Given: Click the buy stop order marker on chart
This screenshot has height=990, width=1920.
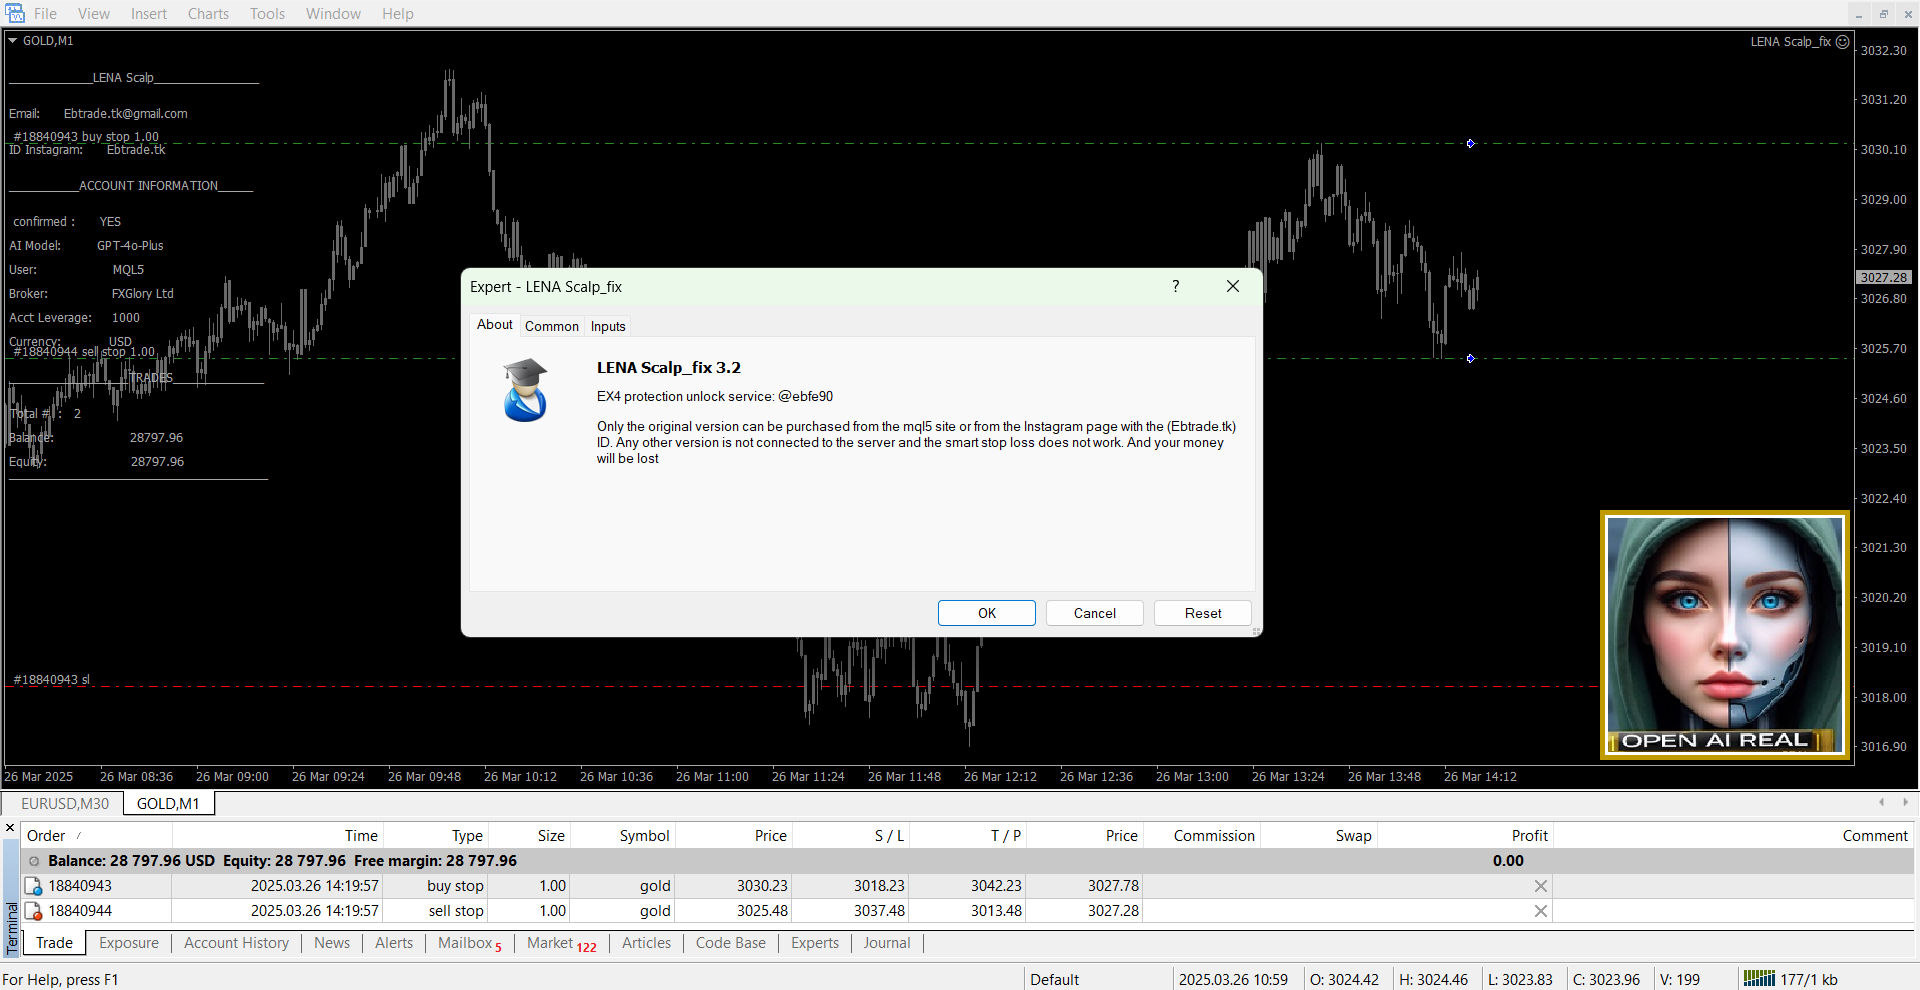Looking at the screenshot, I should point(1470,144).
